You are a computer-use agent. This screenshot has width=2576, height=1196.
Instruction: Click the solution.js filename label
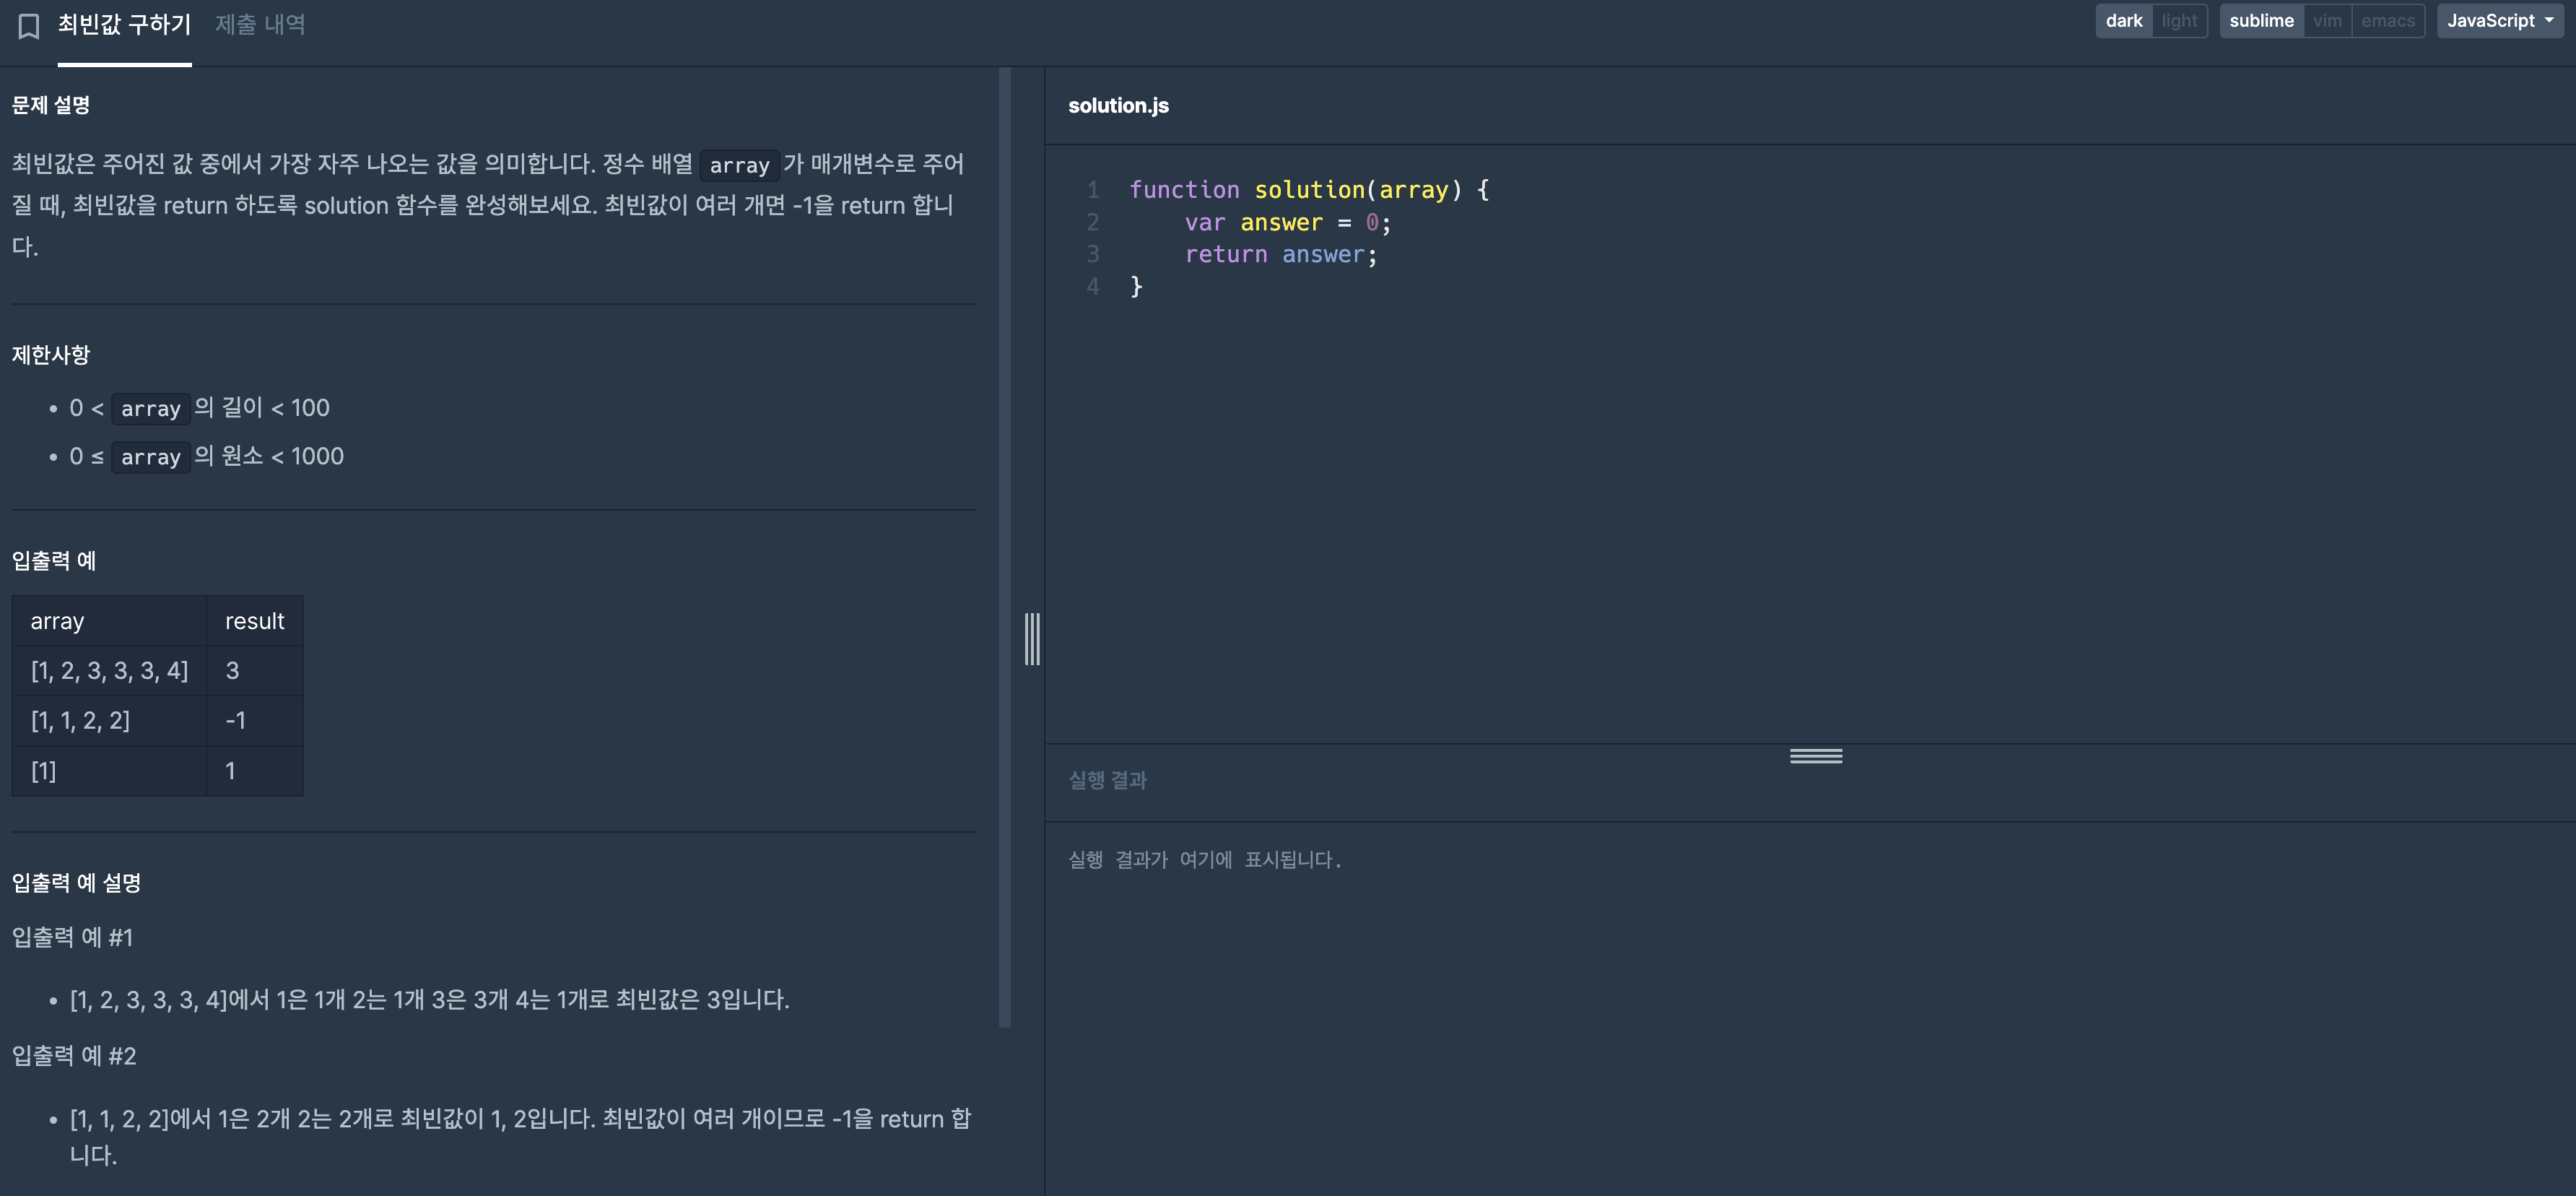pos(1118,105)
